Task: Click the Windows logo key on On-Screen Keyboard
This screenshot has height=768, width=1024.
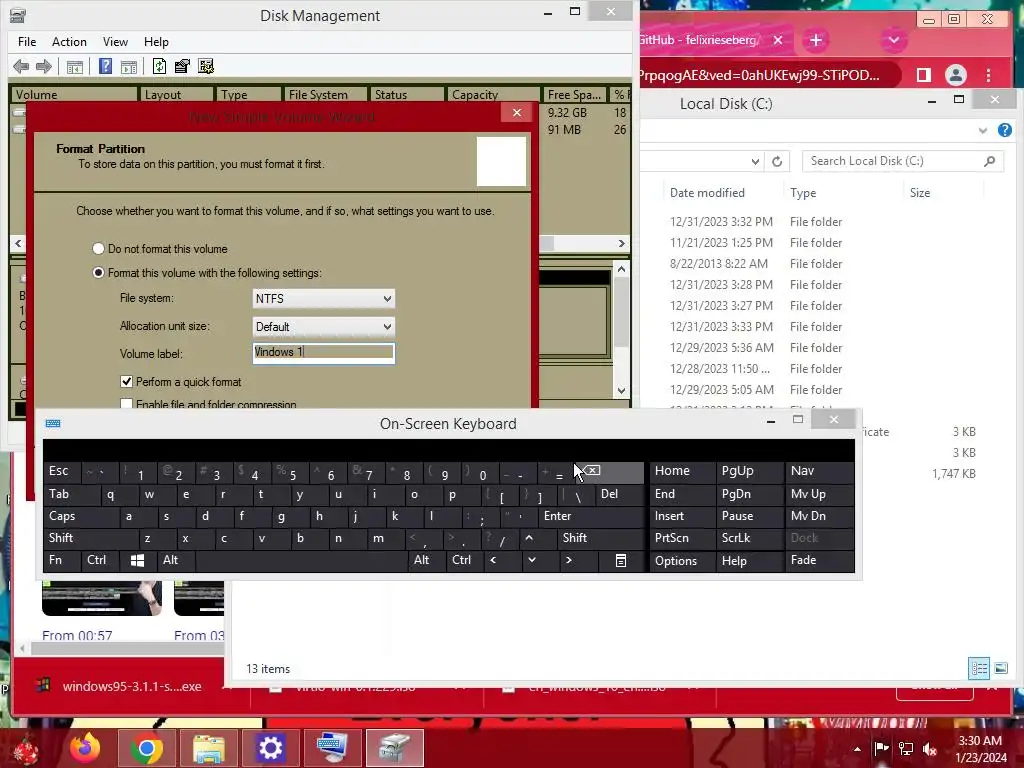Action: click(137, 560)
